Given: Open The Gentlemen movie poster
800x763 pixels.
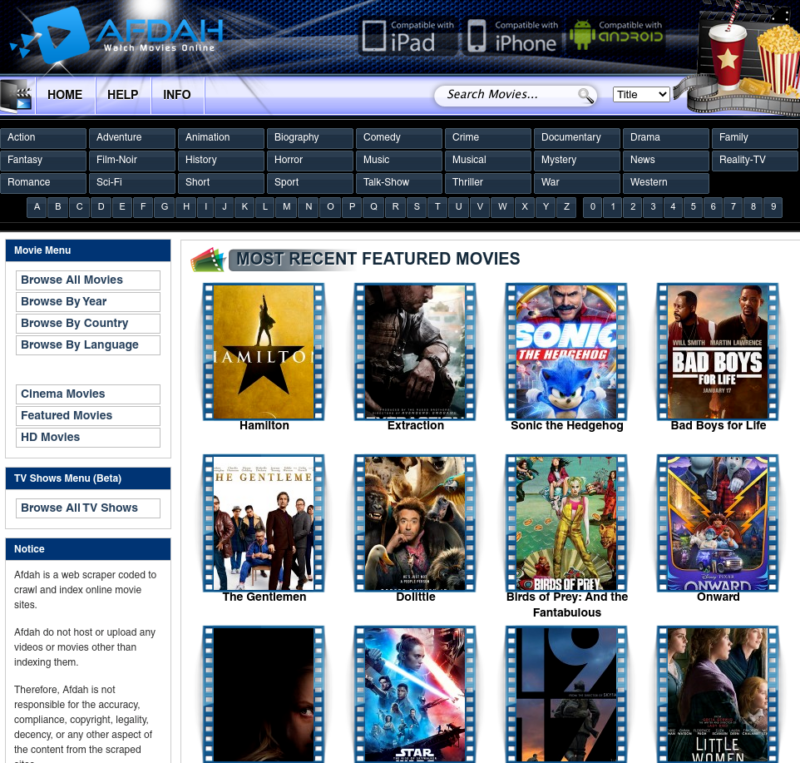Looking at the screenshot, I should click(264, 523).
